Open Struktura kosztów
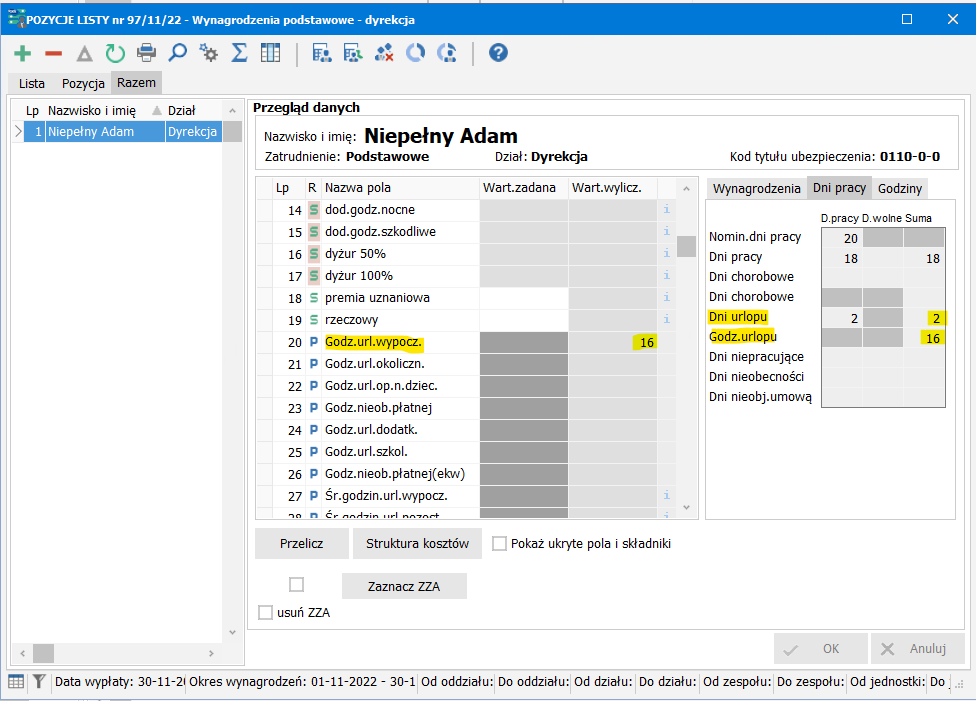The height and width of the screenshot is (701, 976). 417,543
